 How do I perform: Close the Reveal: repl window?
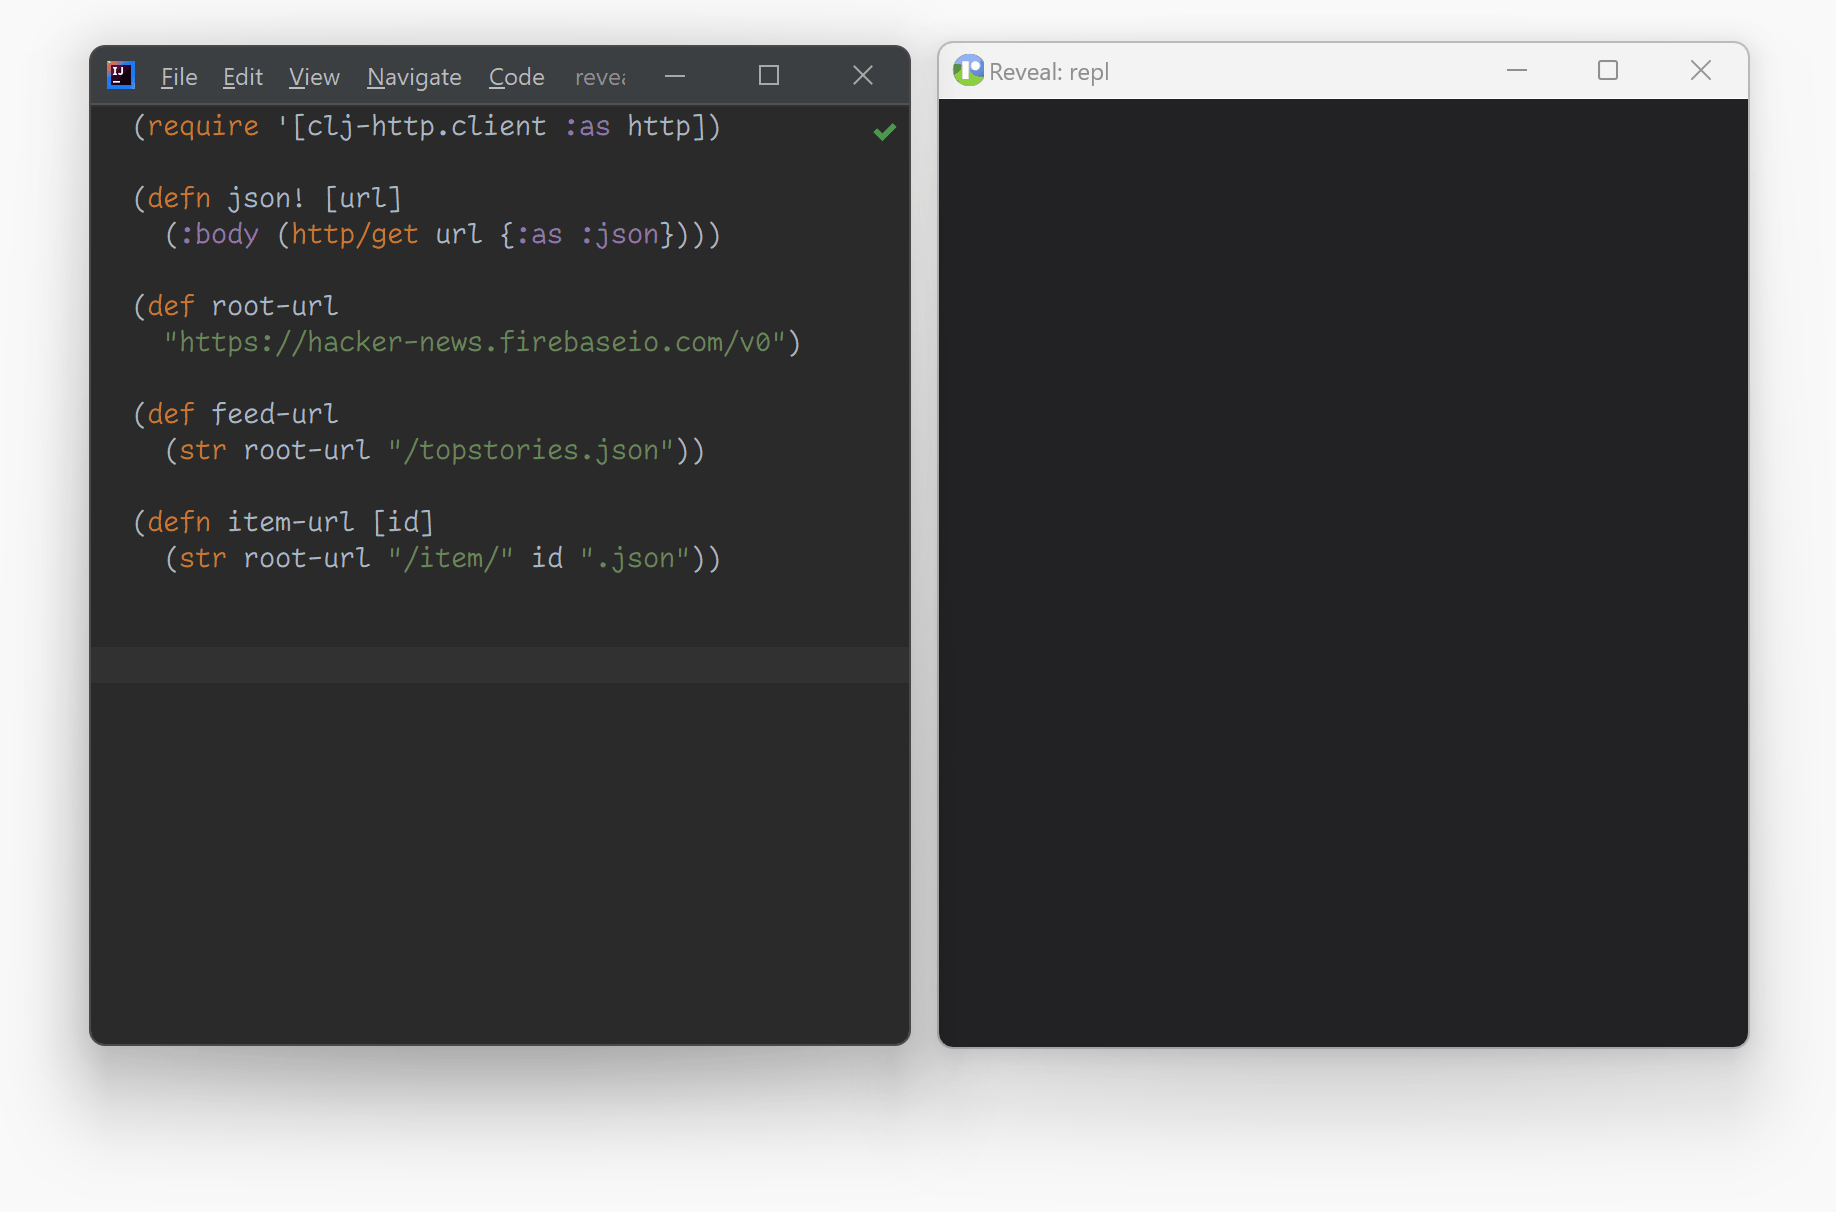click(x=1700, y=71)
